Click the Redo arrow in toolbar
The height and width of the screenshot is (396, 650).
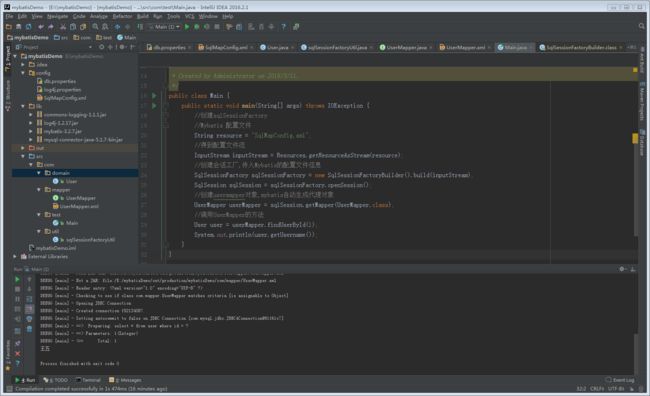(51, 27)
